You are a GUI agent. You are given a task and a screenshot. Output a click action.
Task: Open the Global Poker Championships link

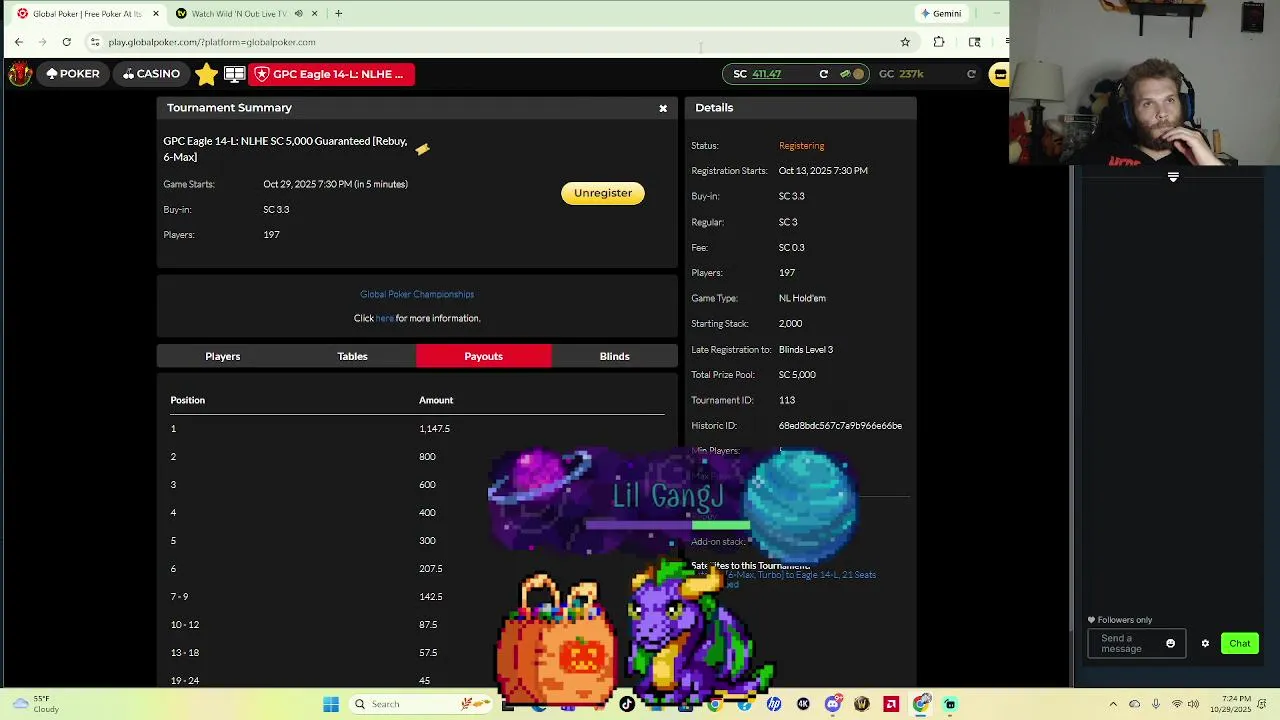point(417,294)
